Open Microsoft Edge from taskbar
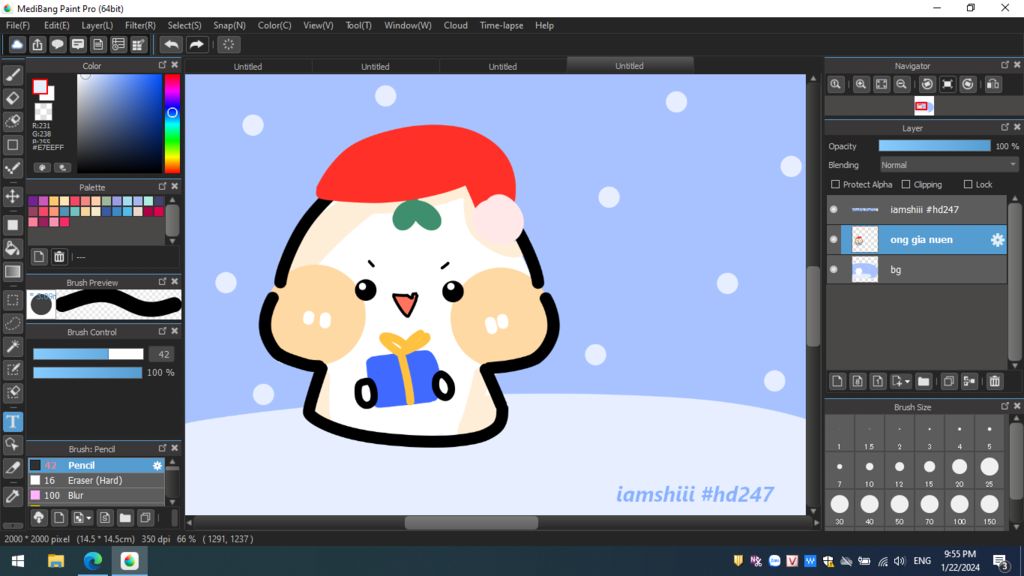The height and width of the screenshot is (576, 1024). click(93, 560)
